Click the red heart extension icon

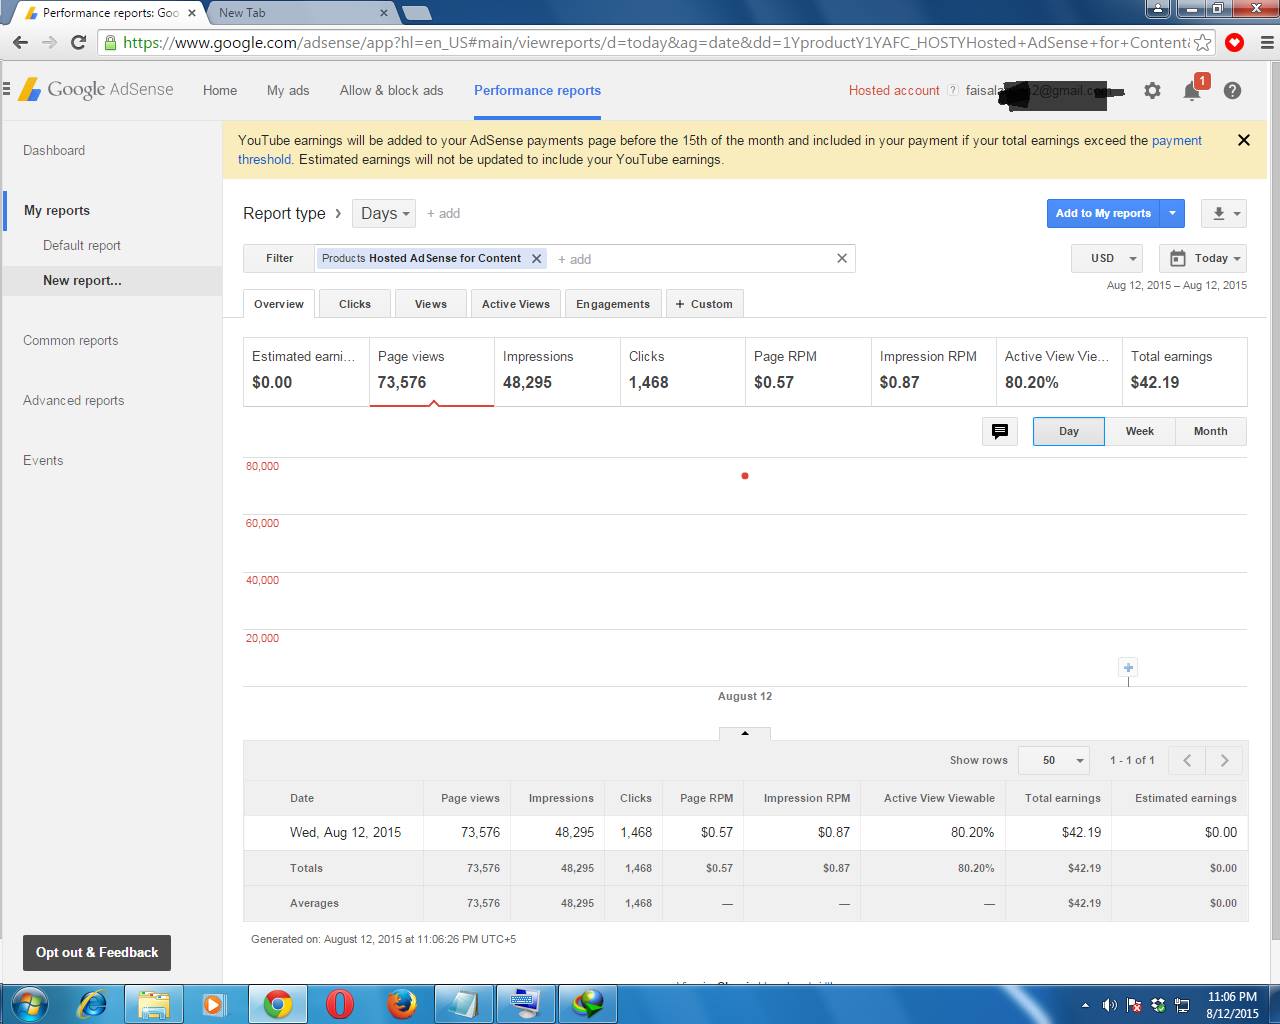click(1235, 42)
